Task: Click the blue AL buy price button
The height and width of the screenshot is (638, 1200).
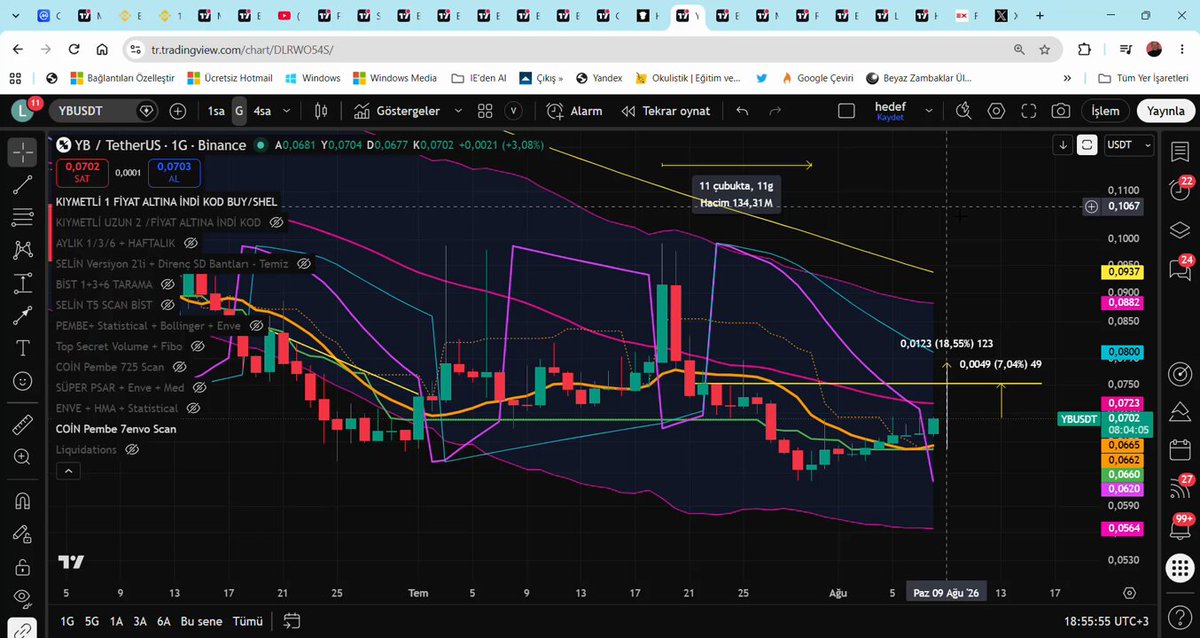Action: click(x=173, y=173)
